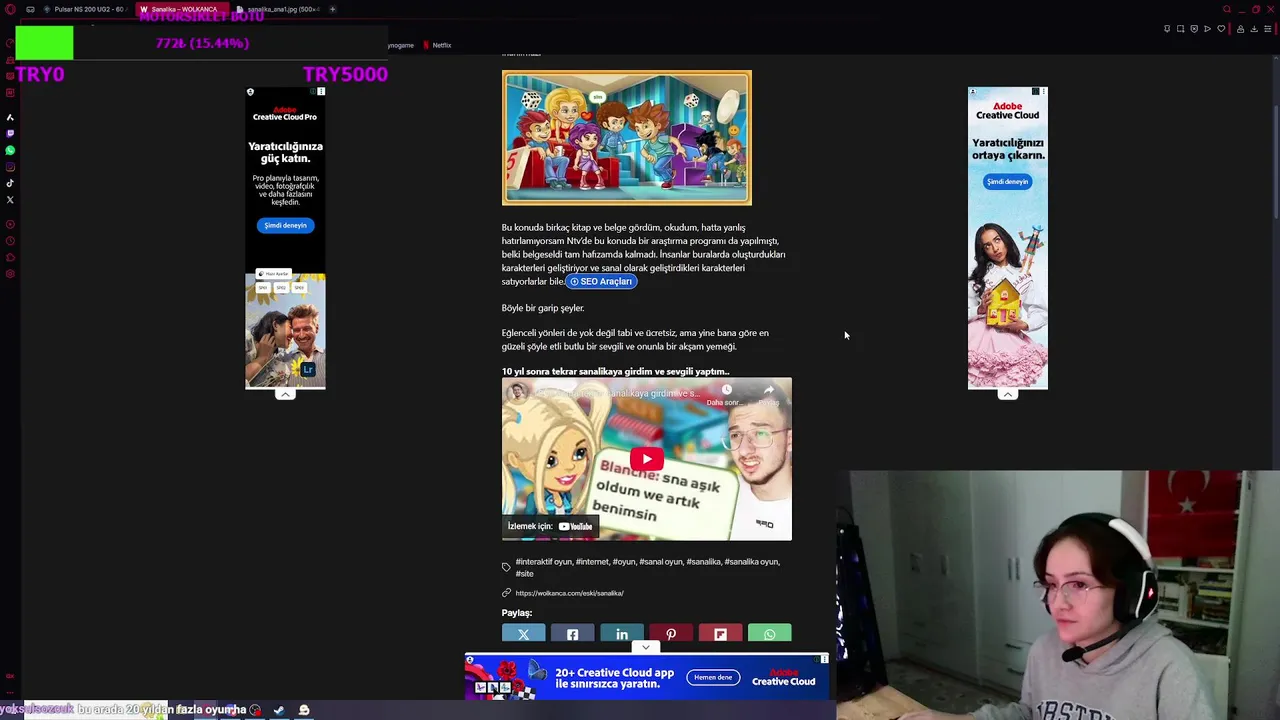Open the #interaktif oyun tag

pyautogui.click(x=543, y=562)
